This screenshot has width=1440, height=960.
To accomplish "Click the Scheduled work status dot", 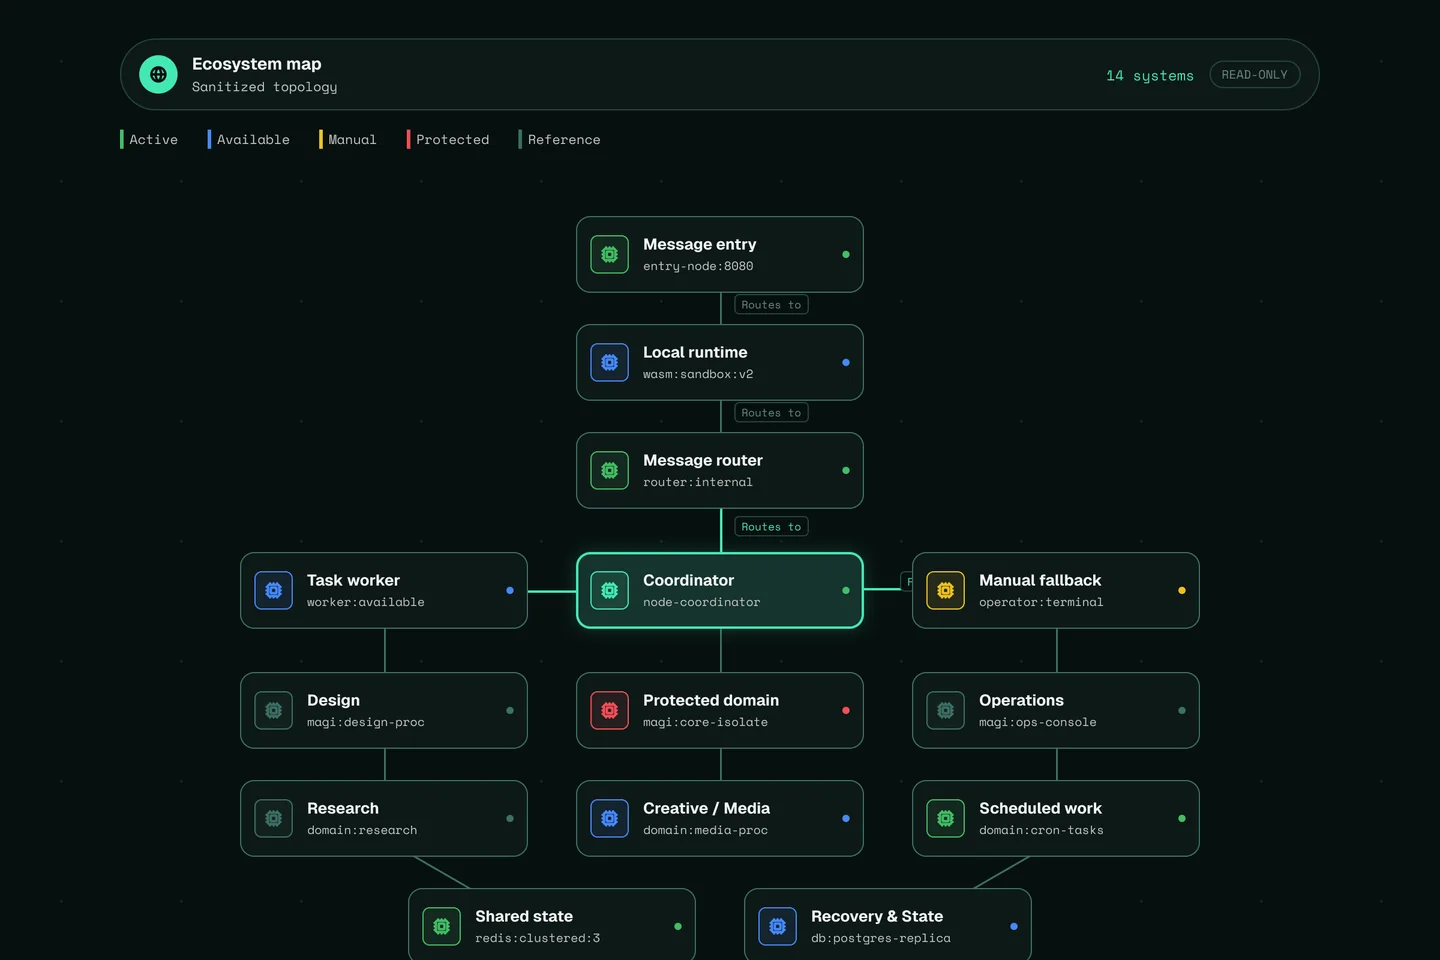I will 1182,818.
